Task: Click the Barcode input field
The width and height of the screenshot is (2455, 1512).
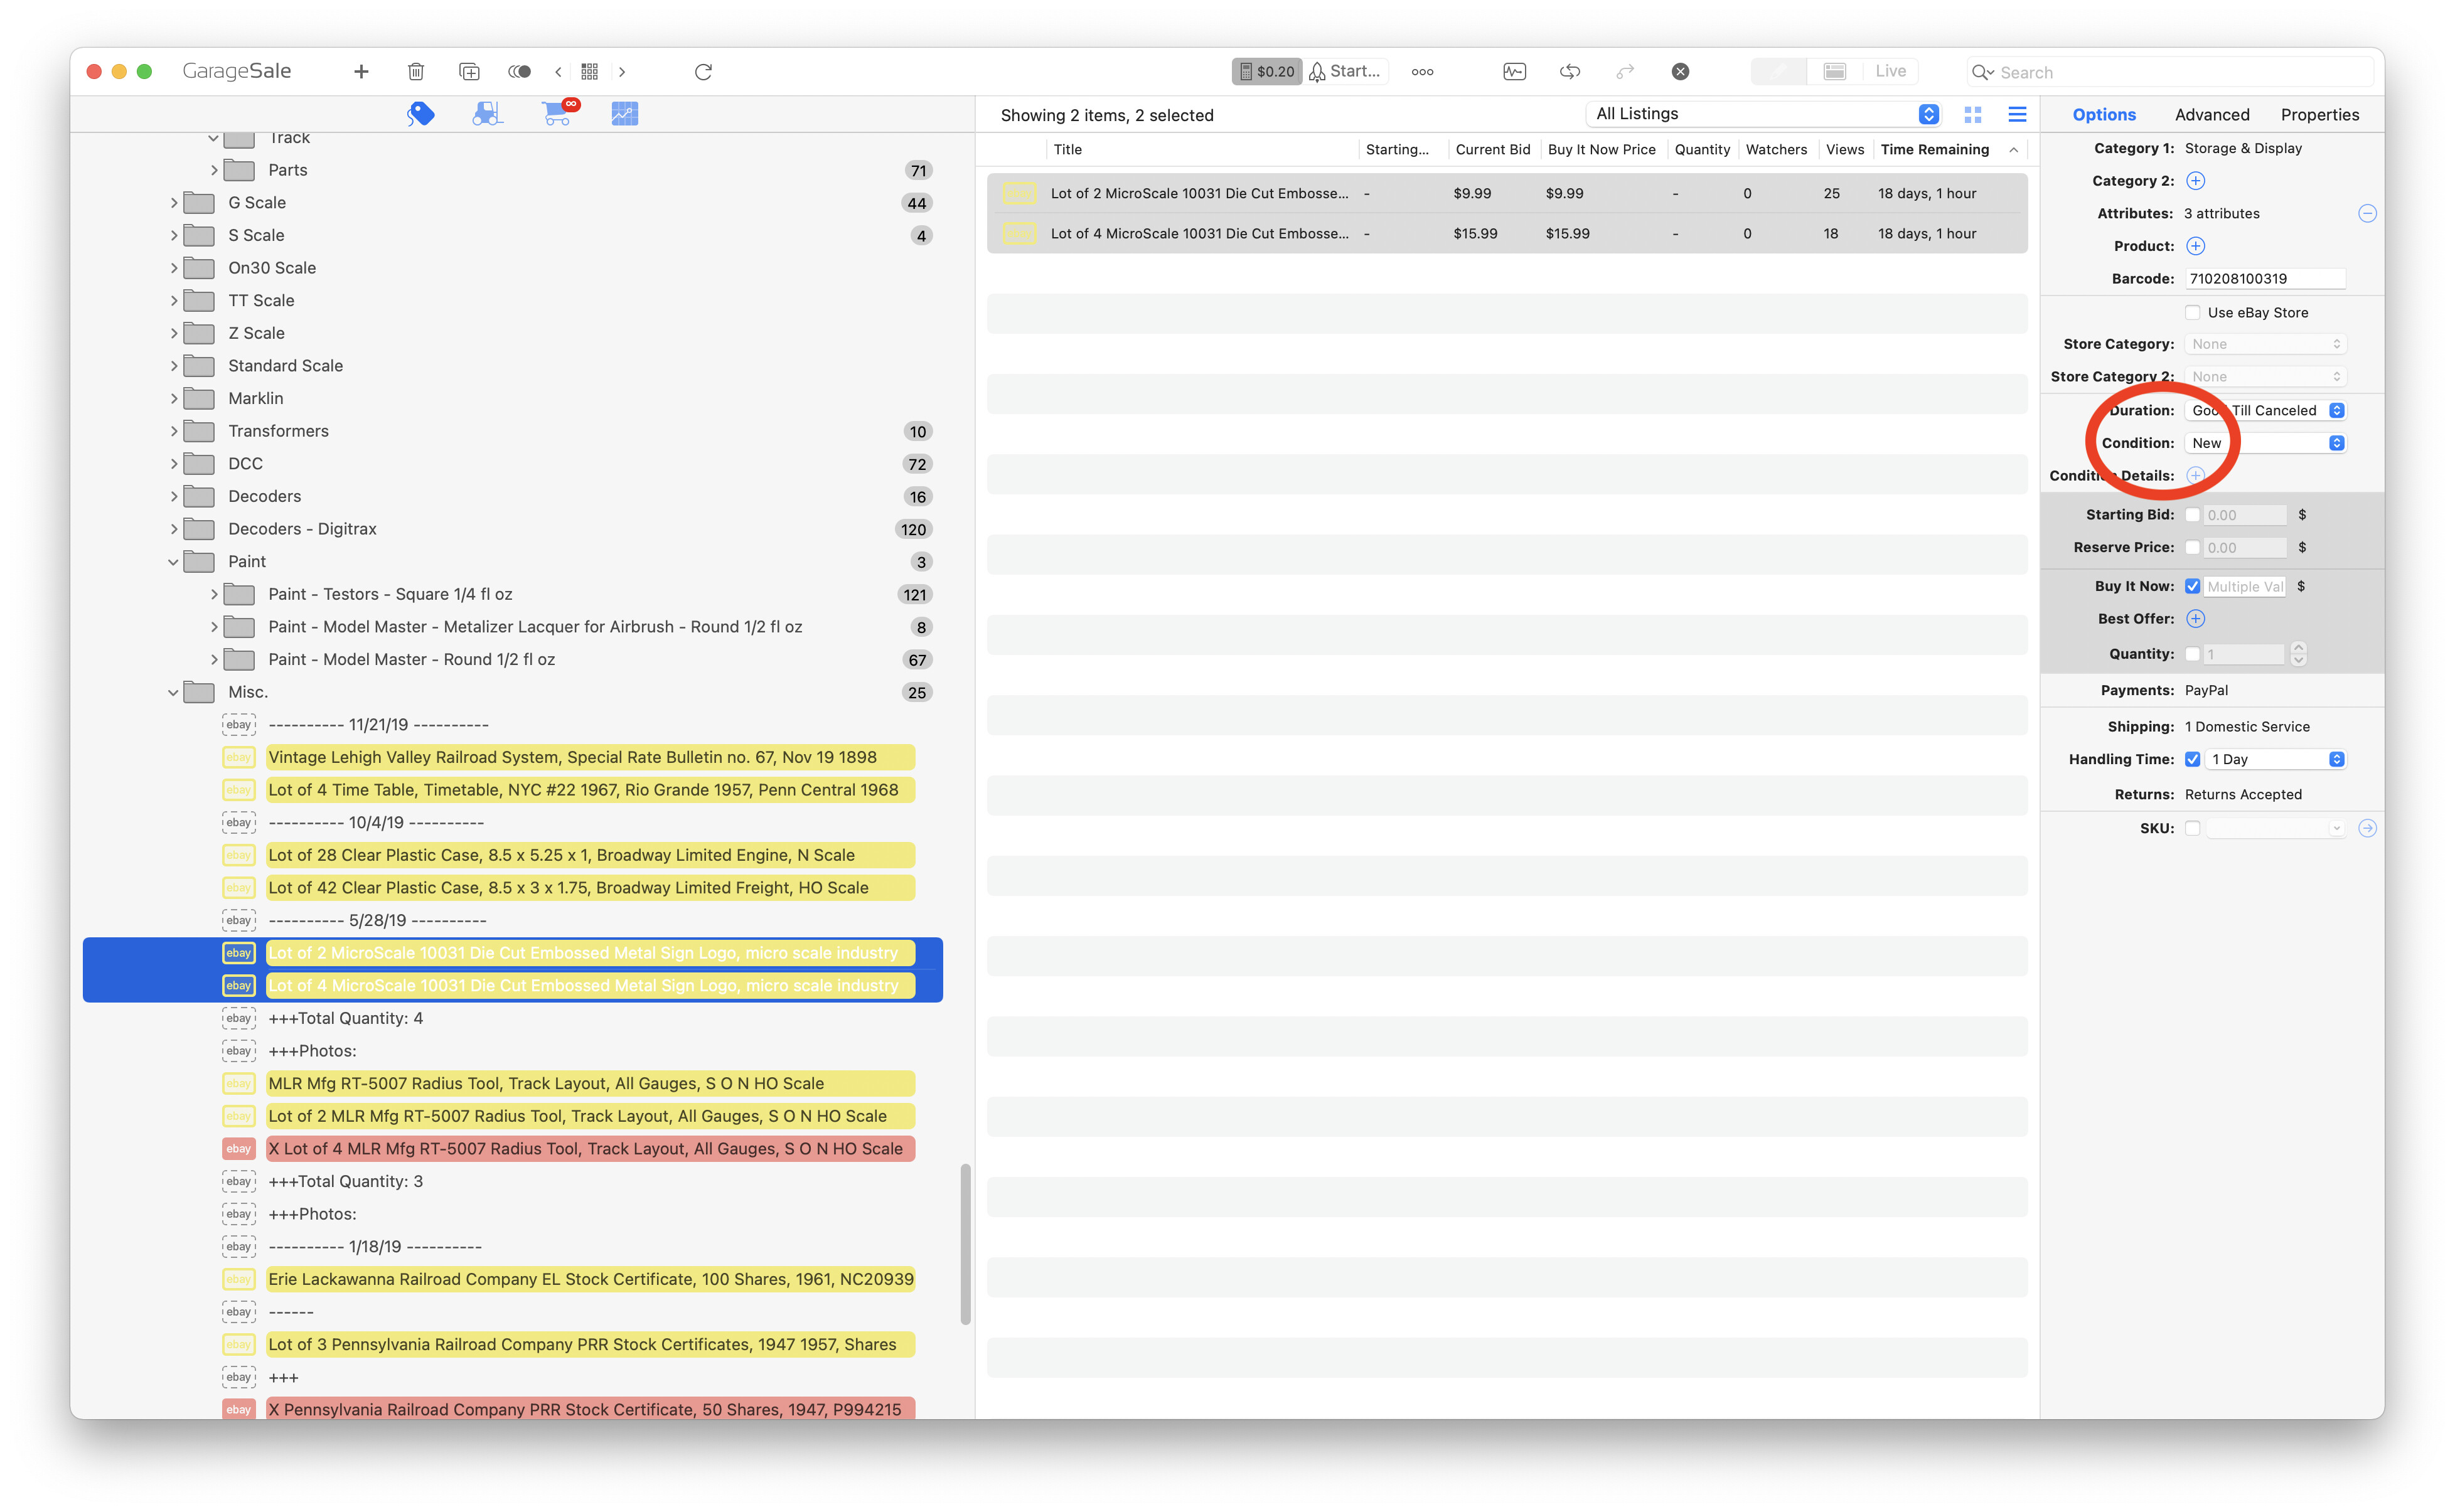Action: (2264, 279)
